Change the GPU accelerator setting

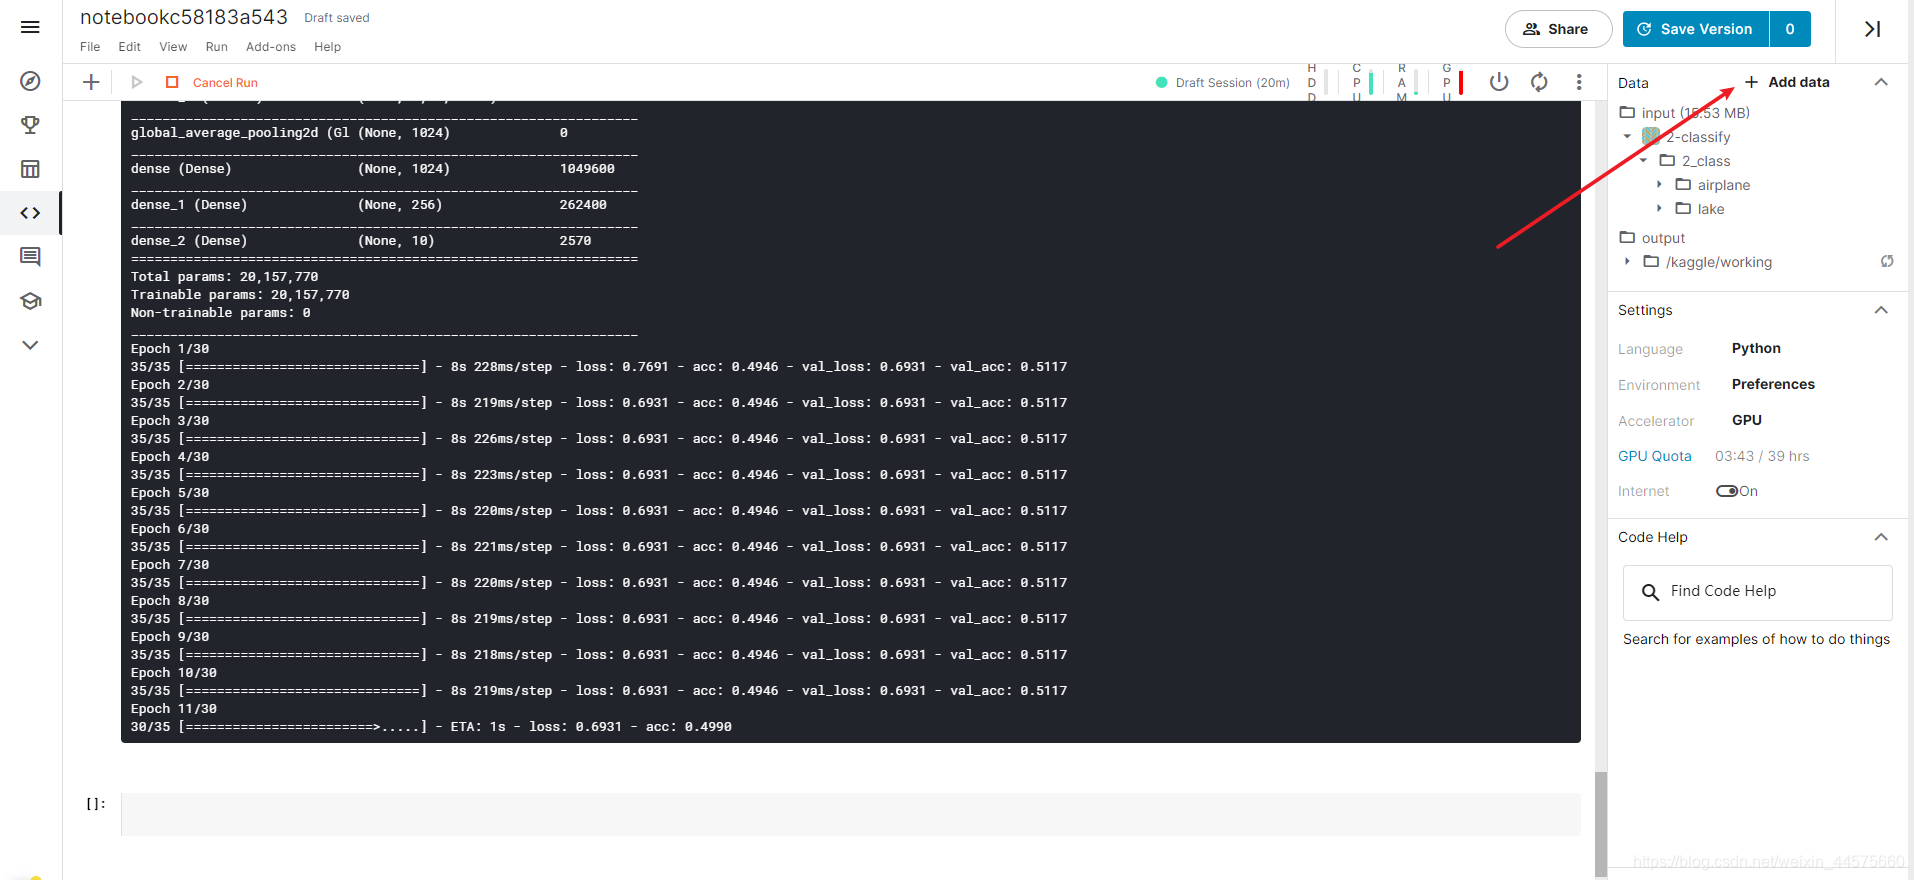pos(1747,421)
